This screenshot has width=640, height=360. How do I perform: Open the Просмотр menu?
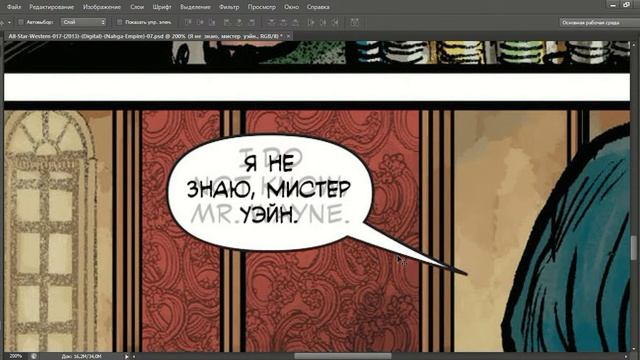(262, 7)
